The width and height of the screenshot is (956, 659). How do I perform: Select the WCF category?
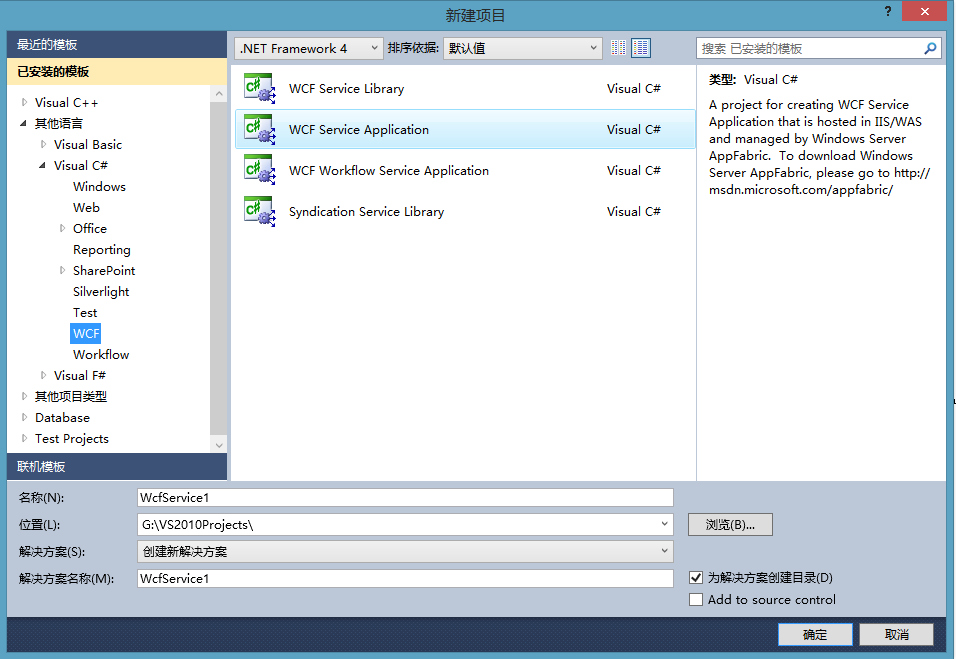(x=86, y=333)
